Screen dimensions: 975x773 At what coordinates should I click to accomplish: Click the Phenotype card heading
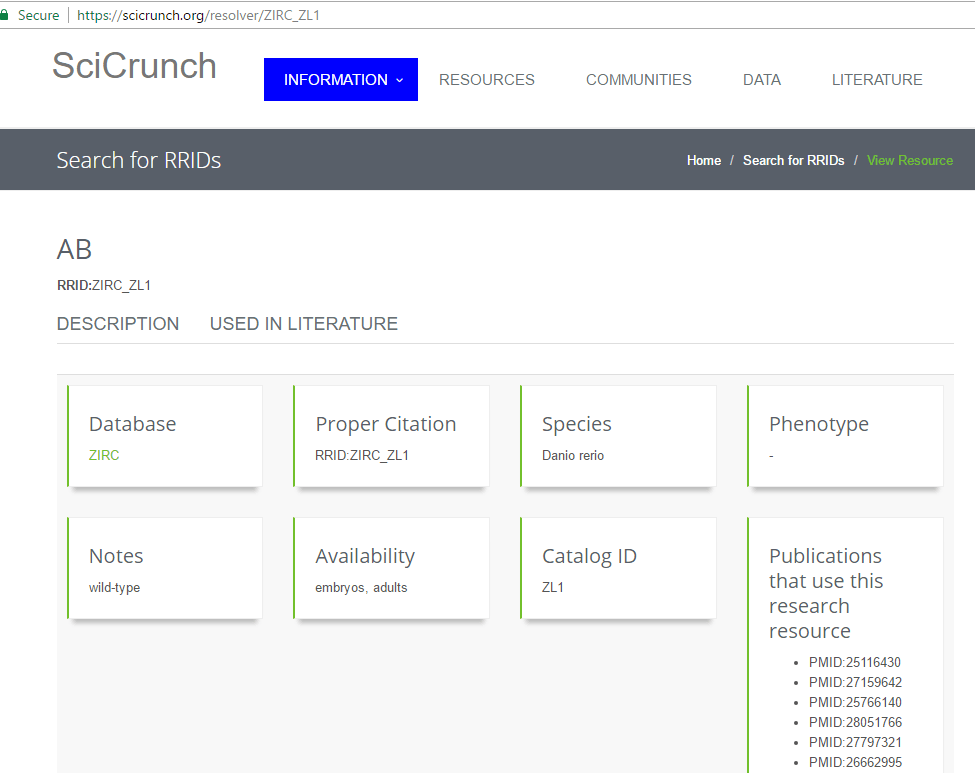819,424
